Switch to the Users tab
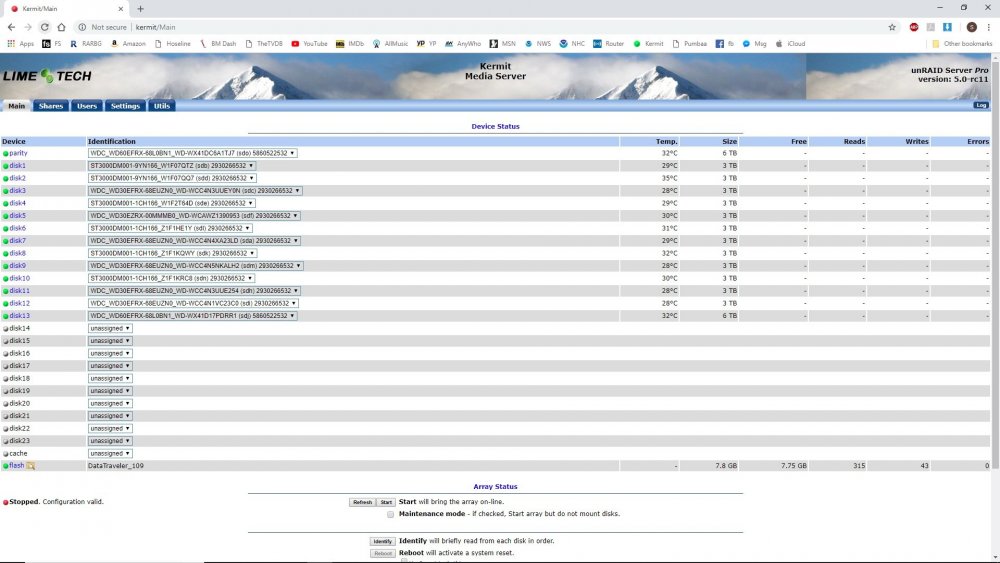 pos(87,106)
